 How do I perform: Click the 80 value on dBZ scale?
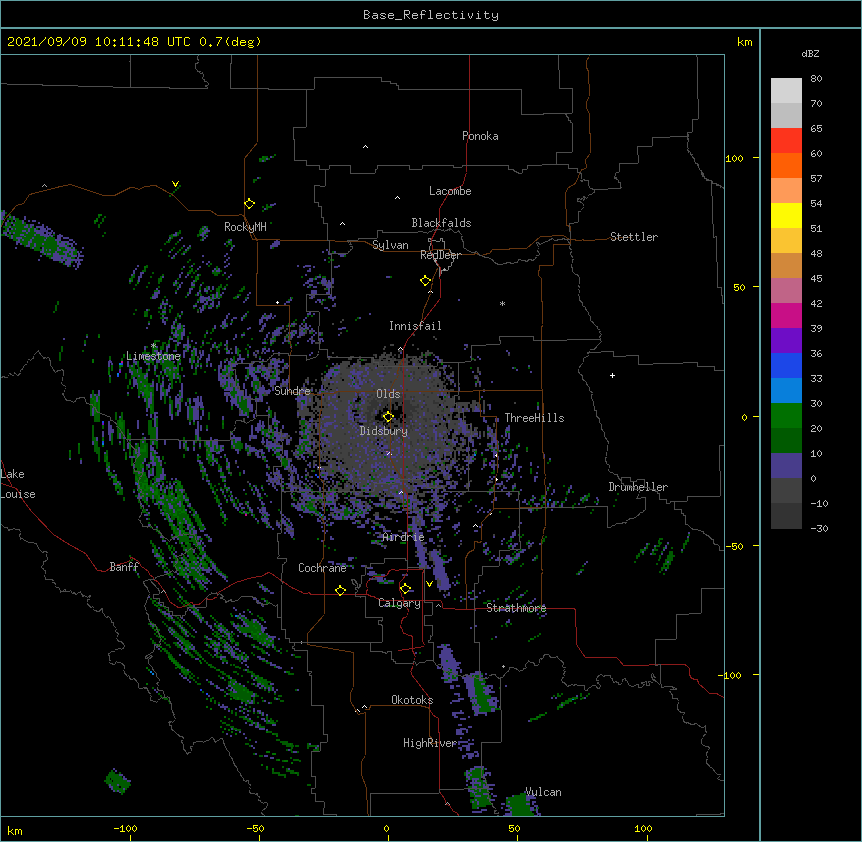(x=816, y=79)
